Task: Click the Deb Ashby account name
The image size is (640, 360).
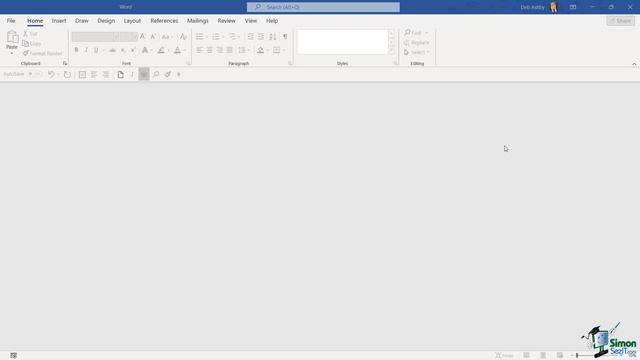Action: pos(532,7)
